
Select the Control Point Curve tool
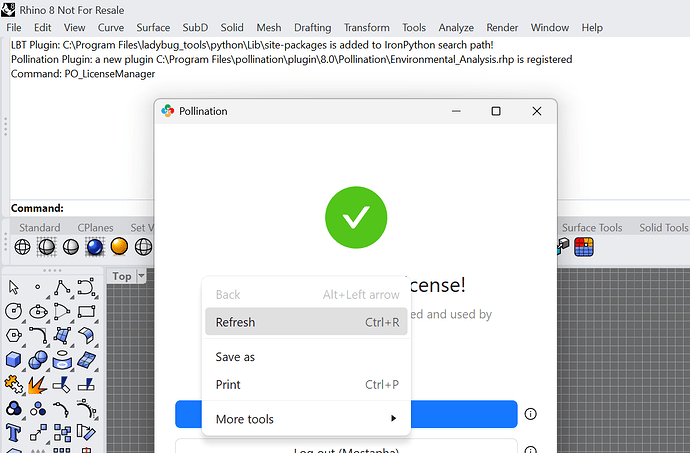point(86,287)
